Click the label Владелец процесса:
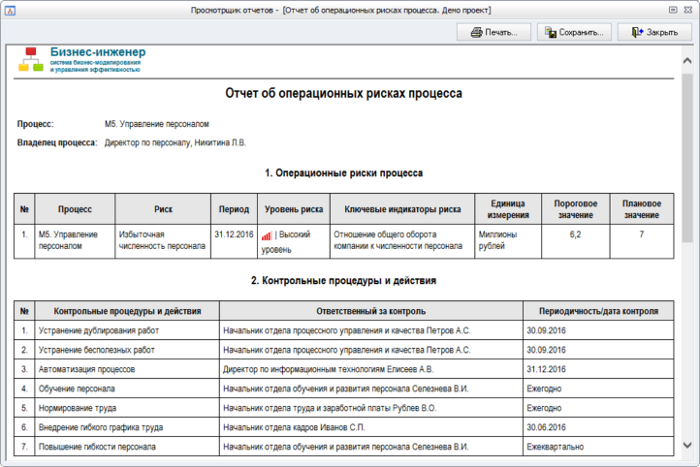The height and width of the screenshot is (467, 700). click(x=57, y=143)
